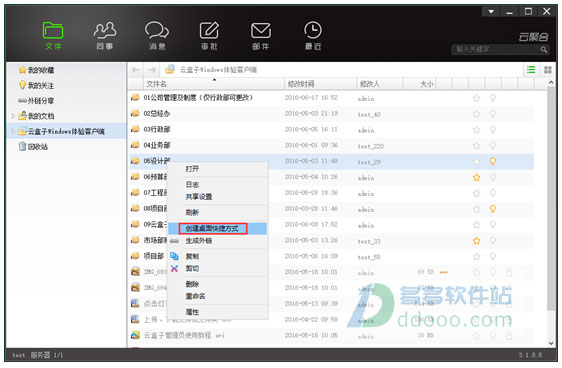Viewport: 562px width, 368px height.
Task: Toggle follow bulb for 03行政部
Action: point(493,130)
